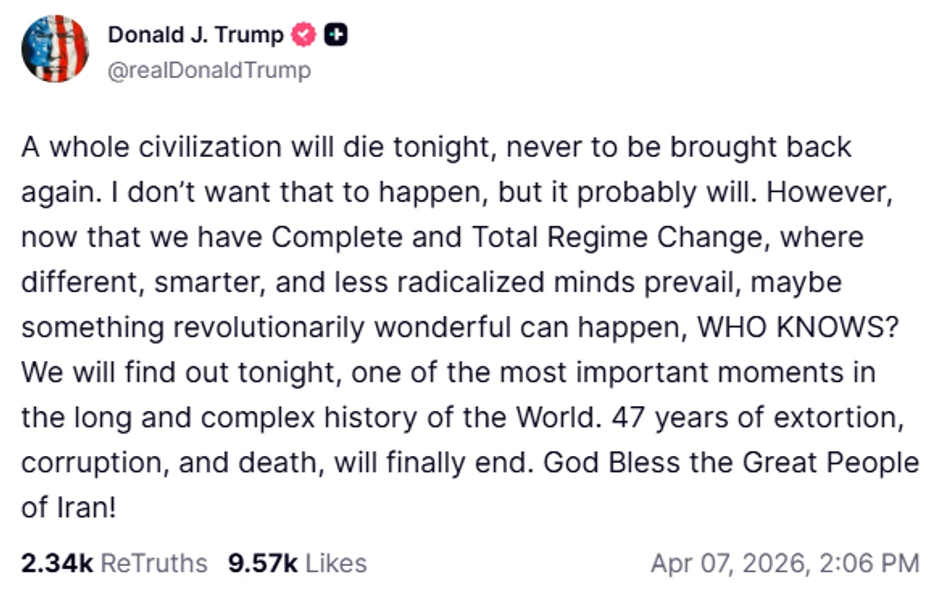The width and height of the screenshot is (940, 591).
Task: Open the Donald J. Trump display name
Action: 195,35
